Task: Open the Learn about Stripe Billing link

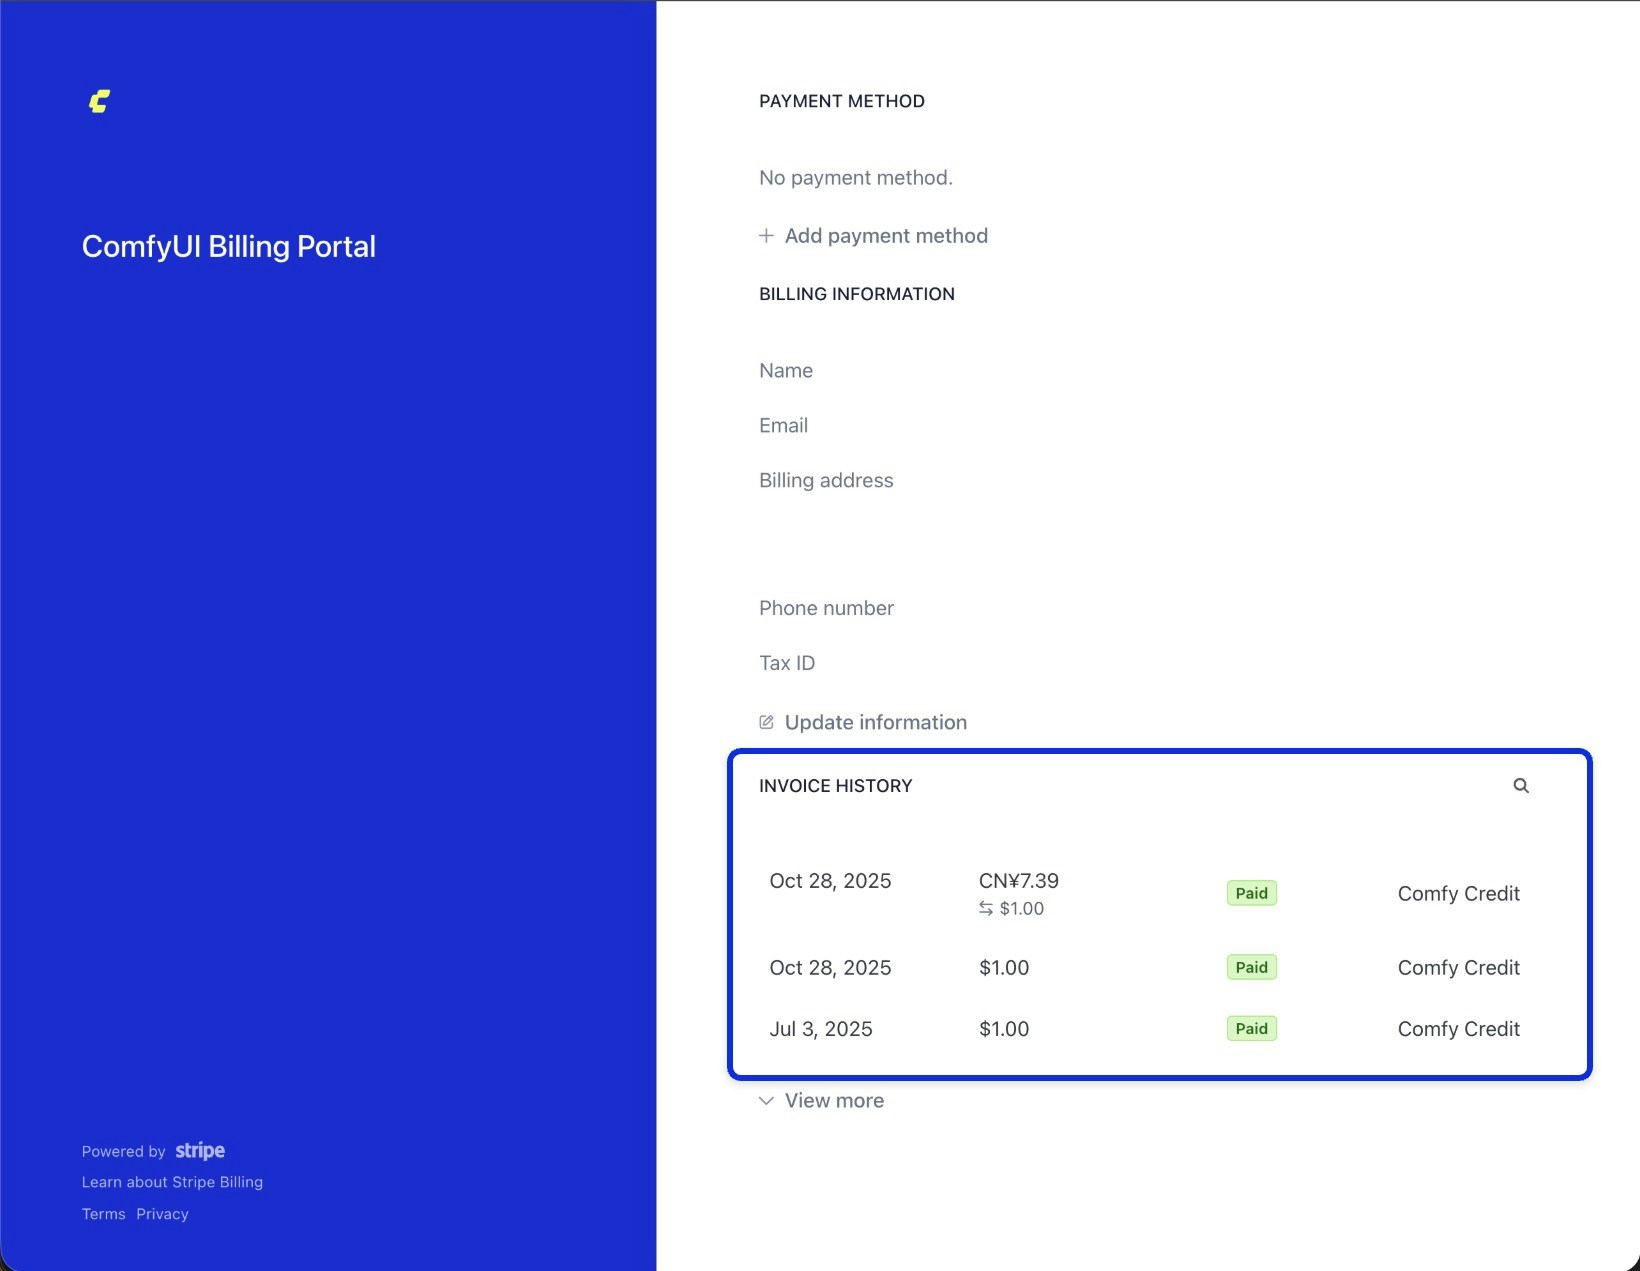Action: pos(172,1182)
